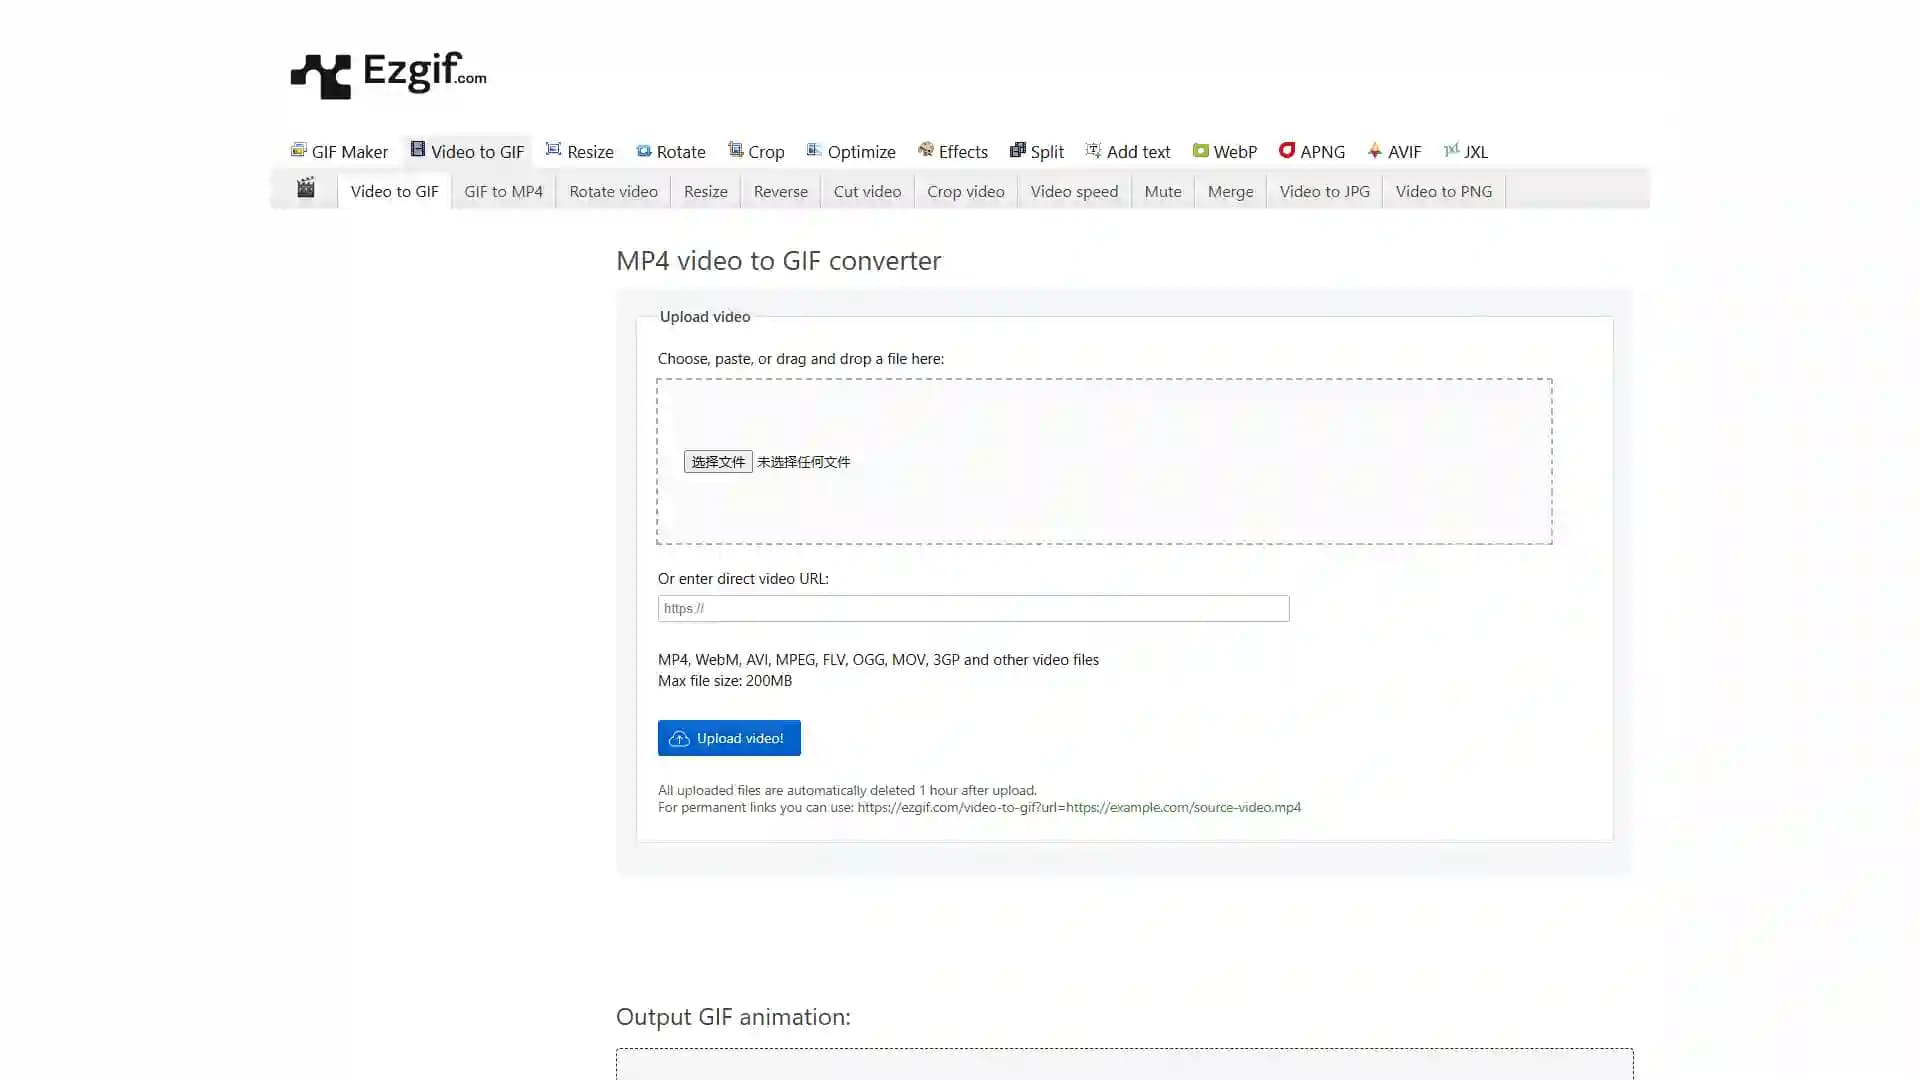This screenshot has height=1080, width=1920.
Task: Click the Rotate tool icon
Action: click(x=644, y=149)
